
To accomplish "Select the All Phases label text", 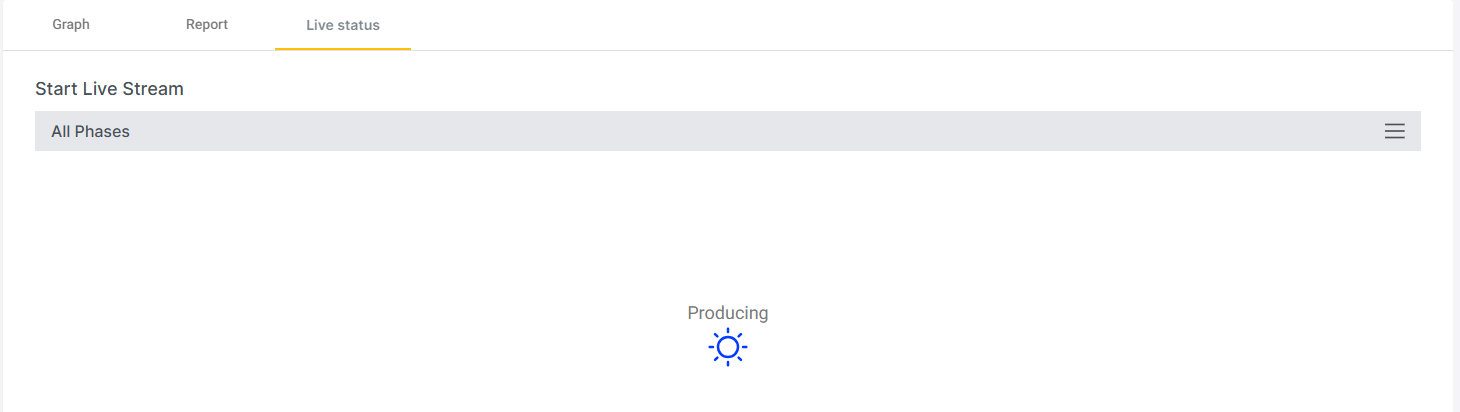I will (91, 131).
